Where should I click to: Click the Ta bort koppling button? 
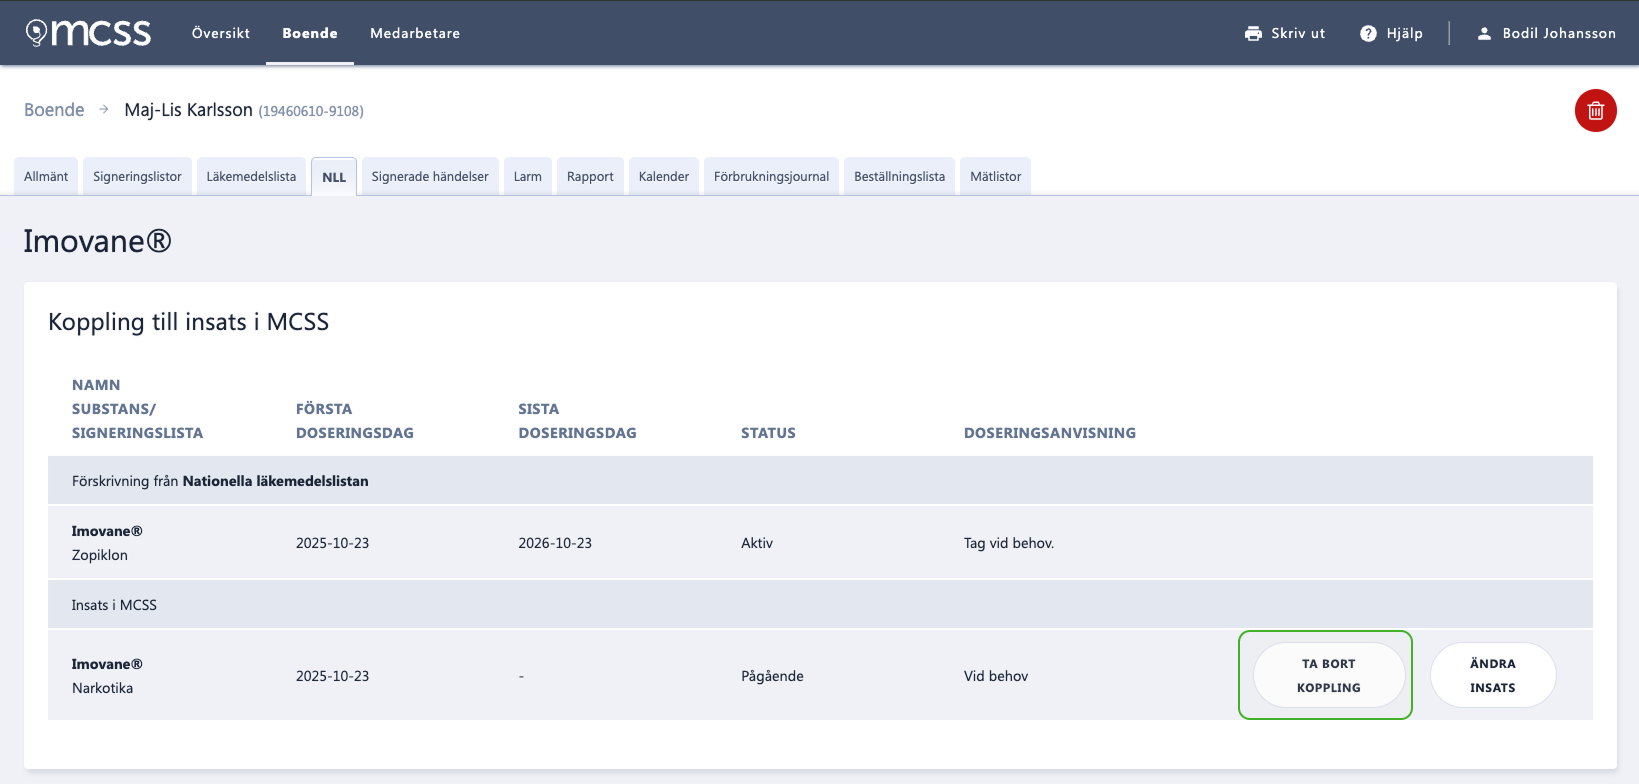[1329, 675]
